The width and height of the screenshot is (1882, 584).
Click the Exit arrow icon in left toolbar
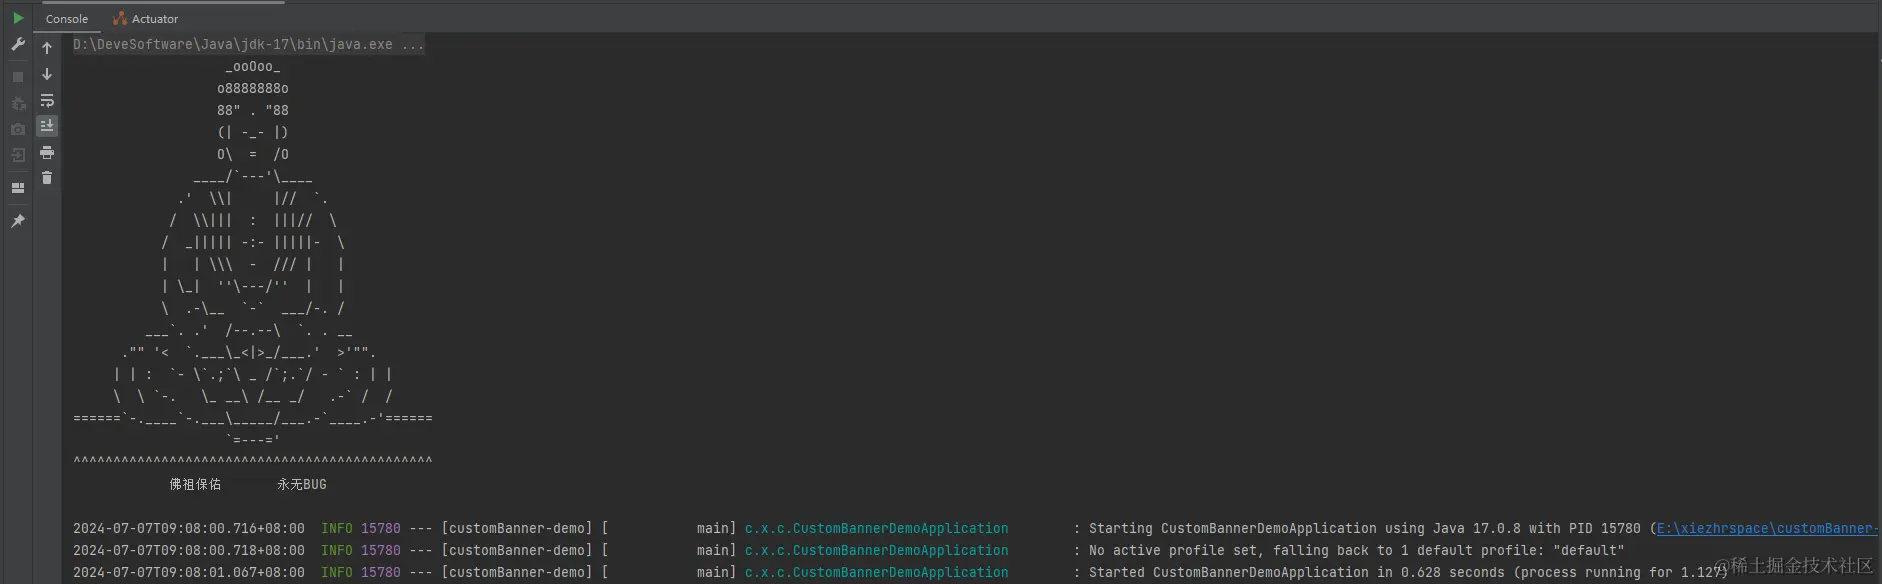coord(18,155)
